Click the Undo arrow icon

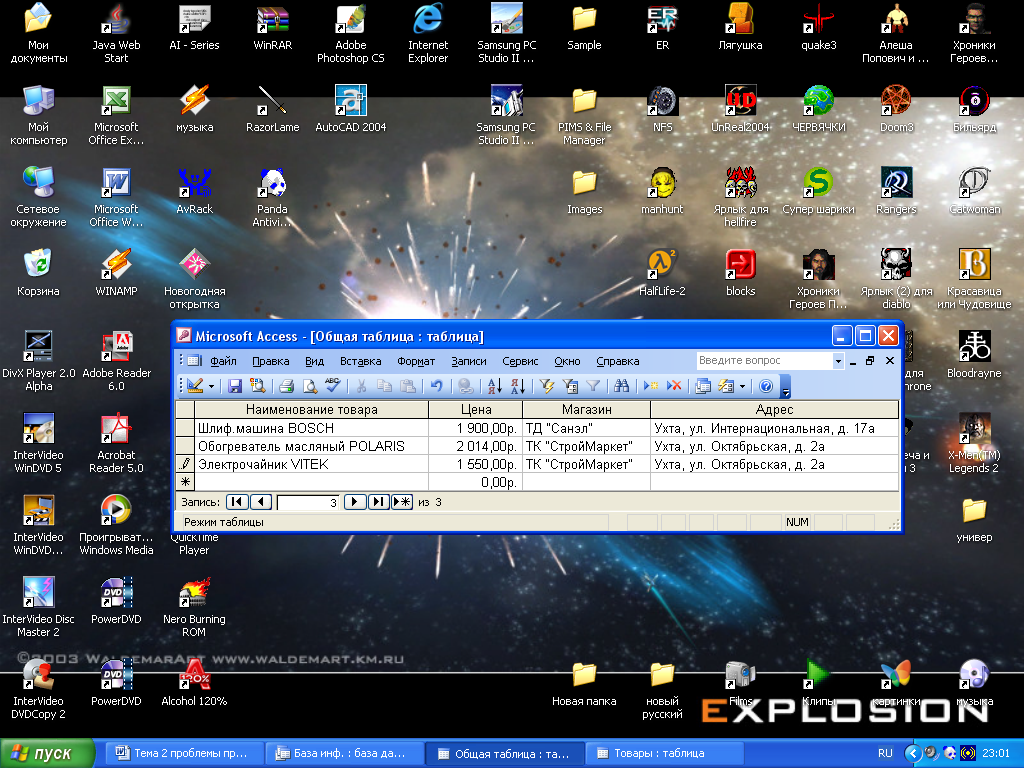(x=436, y=386)
